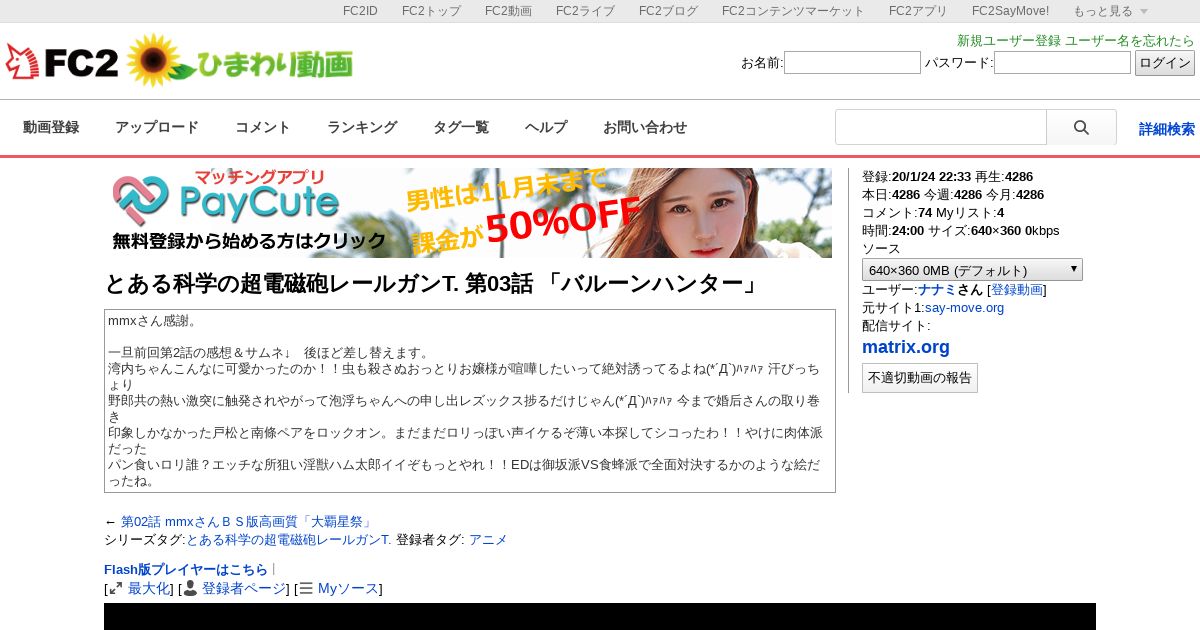
Task: Select ヘルプ in navigation
Action: pos(546,127)
